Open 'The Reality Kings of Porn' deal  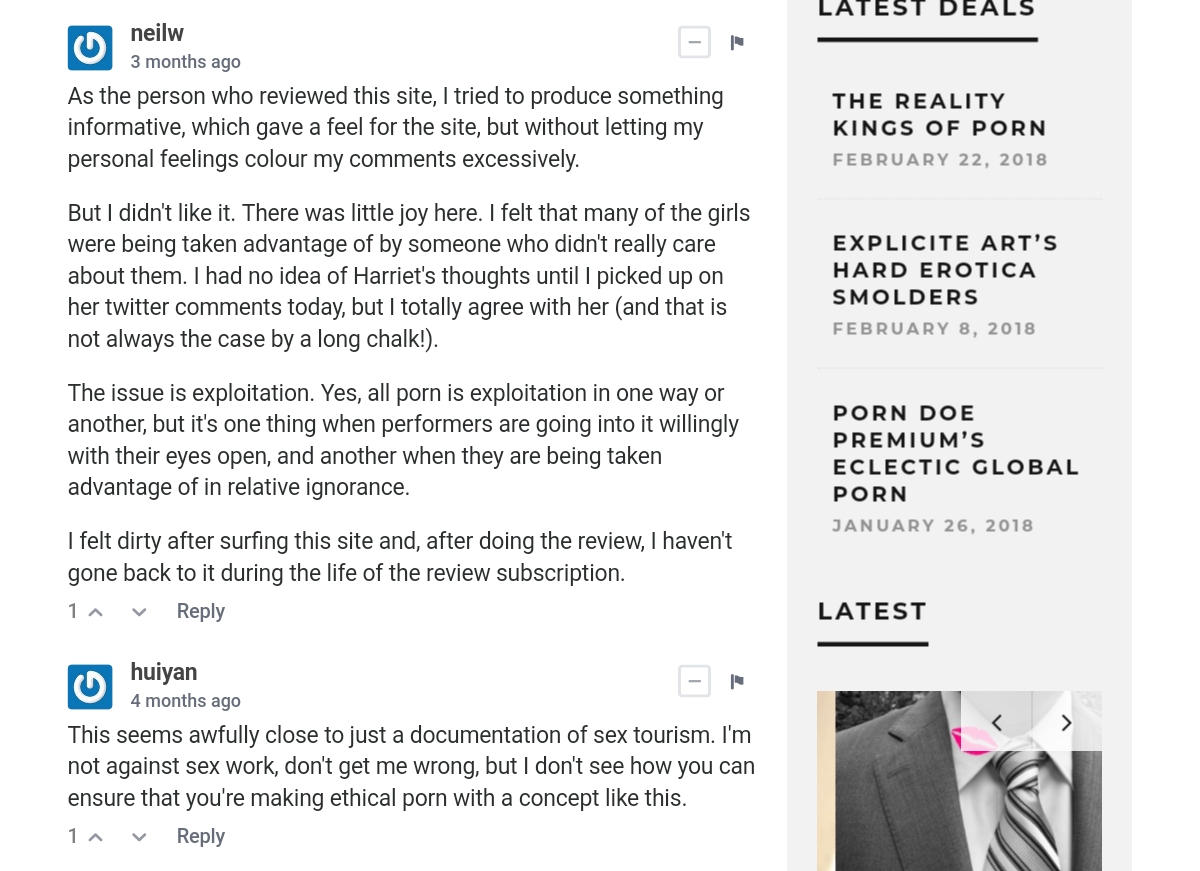click(x=939, y=115)
